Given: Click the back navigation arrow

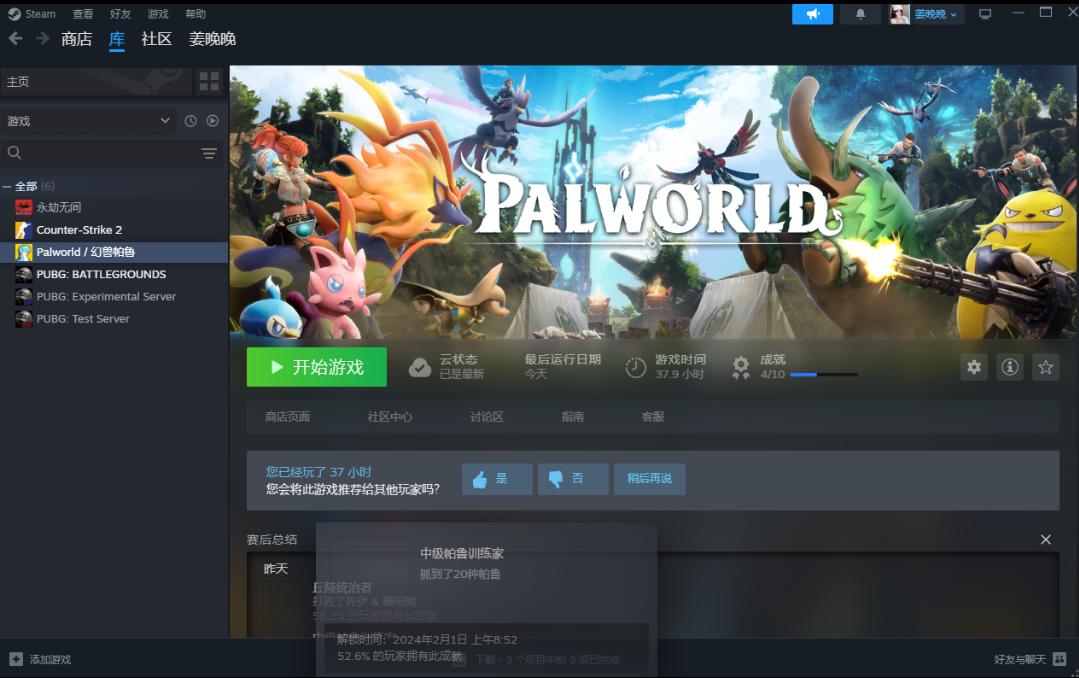Looking at the screenshot, I should coord(15,39).
